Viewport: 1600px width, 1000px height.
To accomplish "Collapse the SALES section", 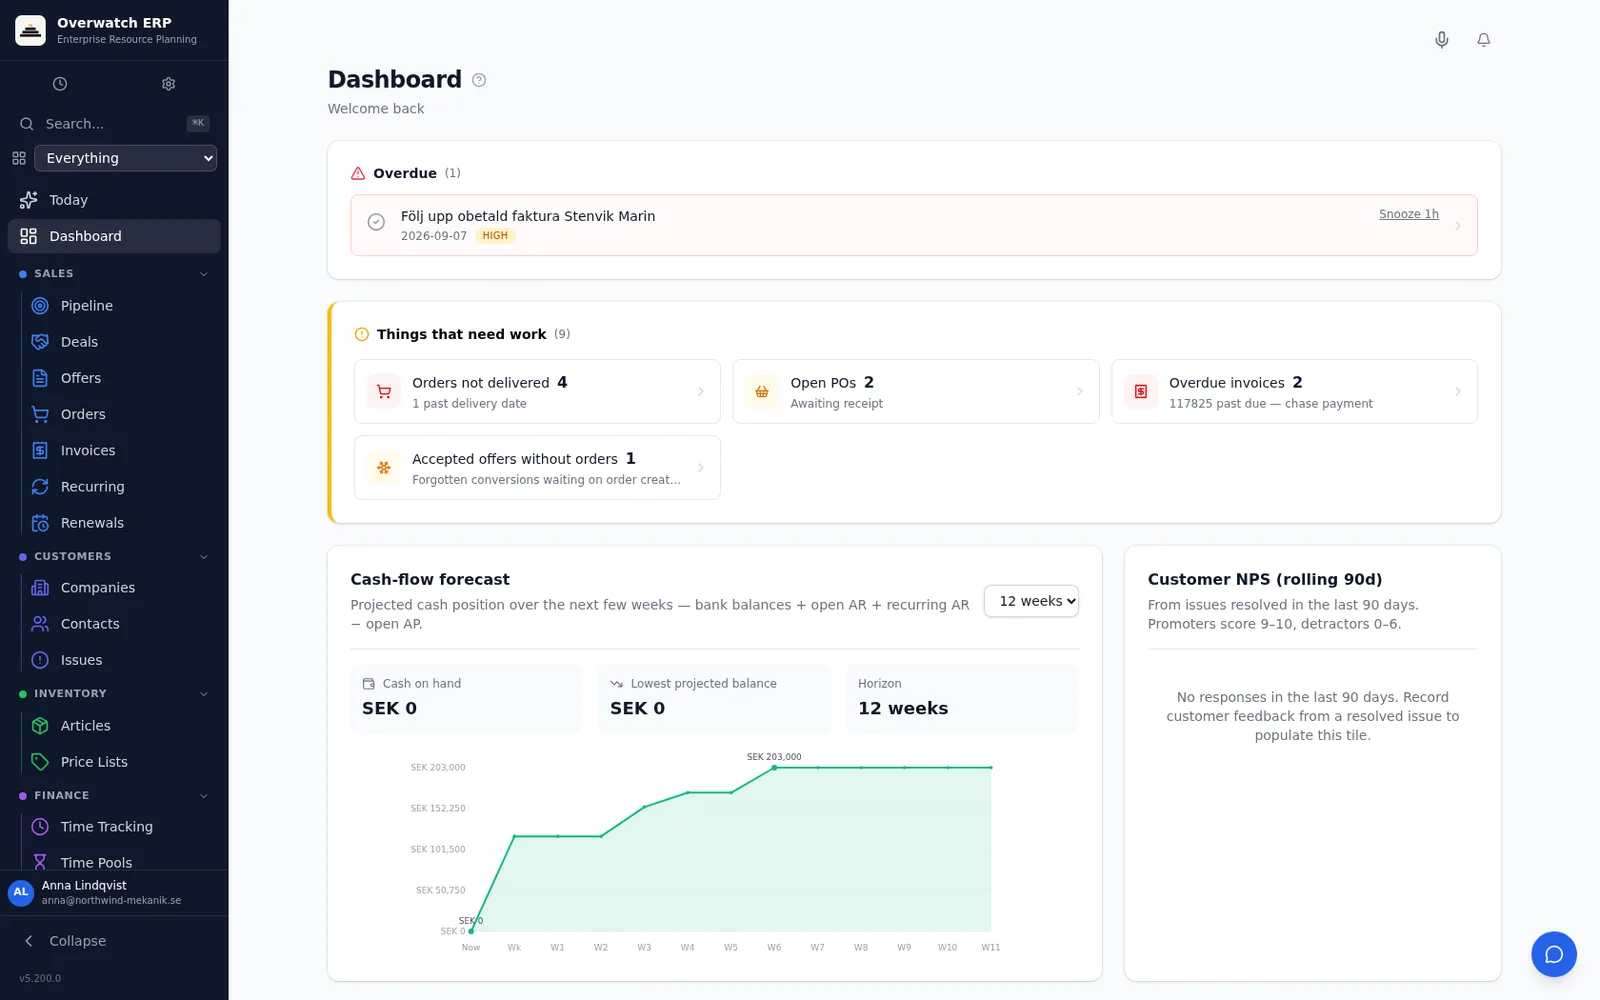I will click(204, 274).
